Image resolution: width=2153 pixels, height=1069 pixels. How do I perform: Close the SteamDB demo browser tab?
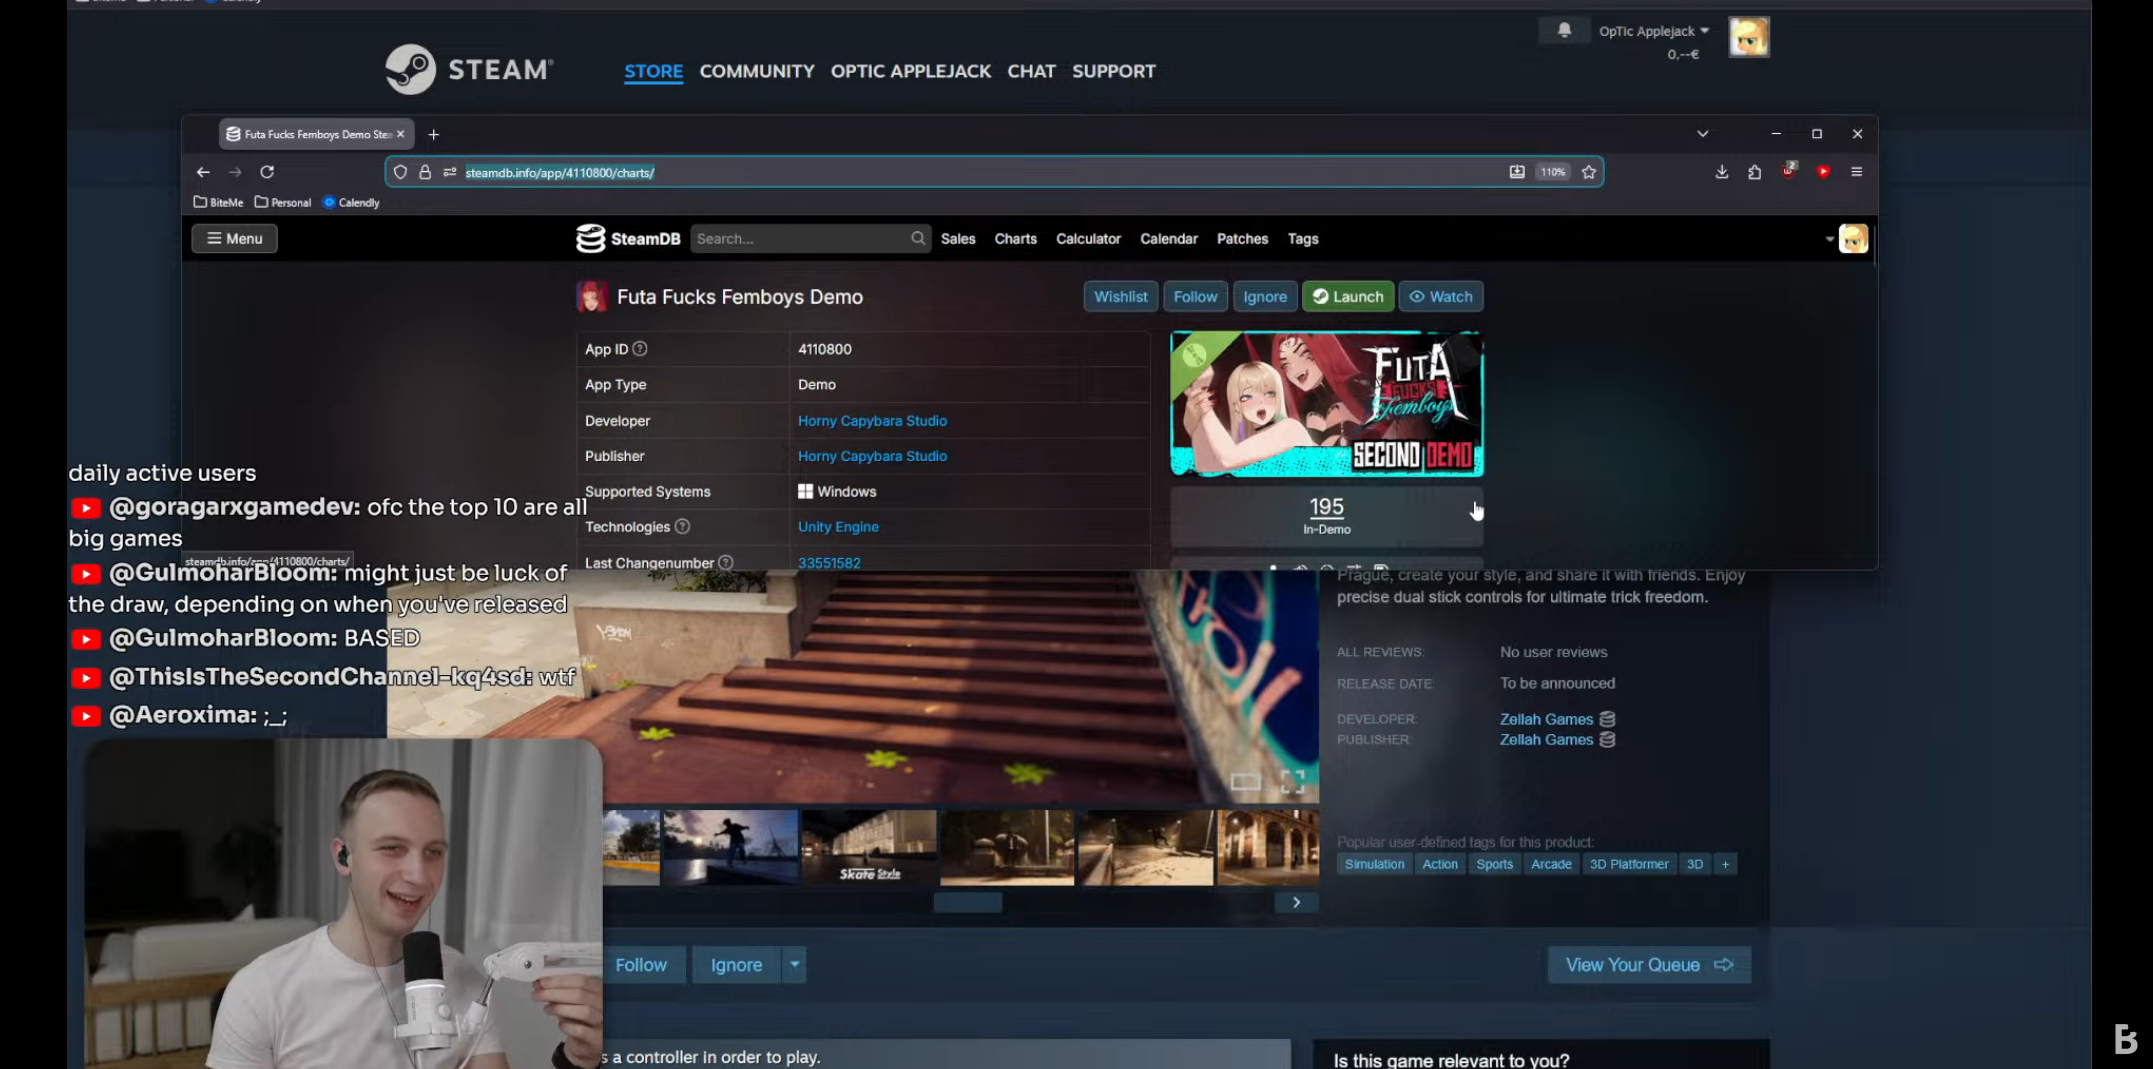coord(400,134)
